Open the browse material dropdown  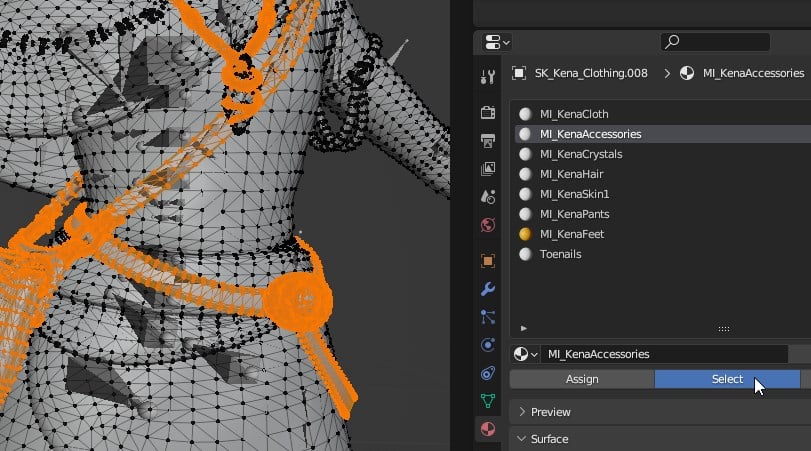coord(525,354)
